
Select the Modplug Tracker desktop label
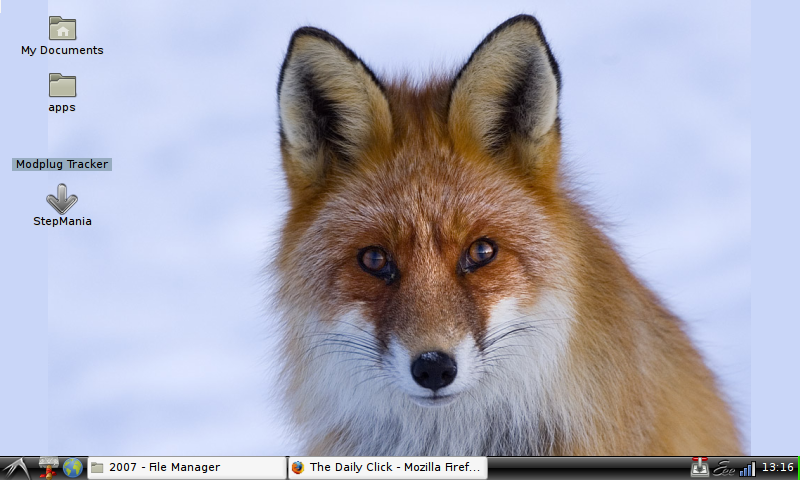(x=62, y=164)
